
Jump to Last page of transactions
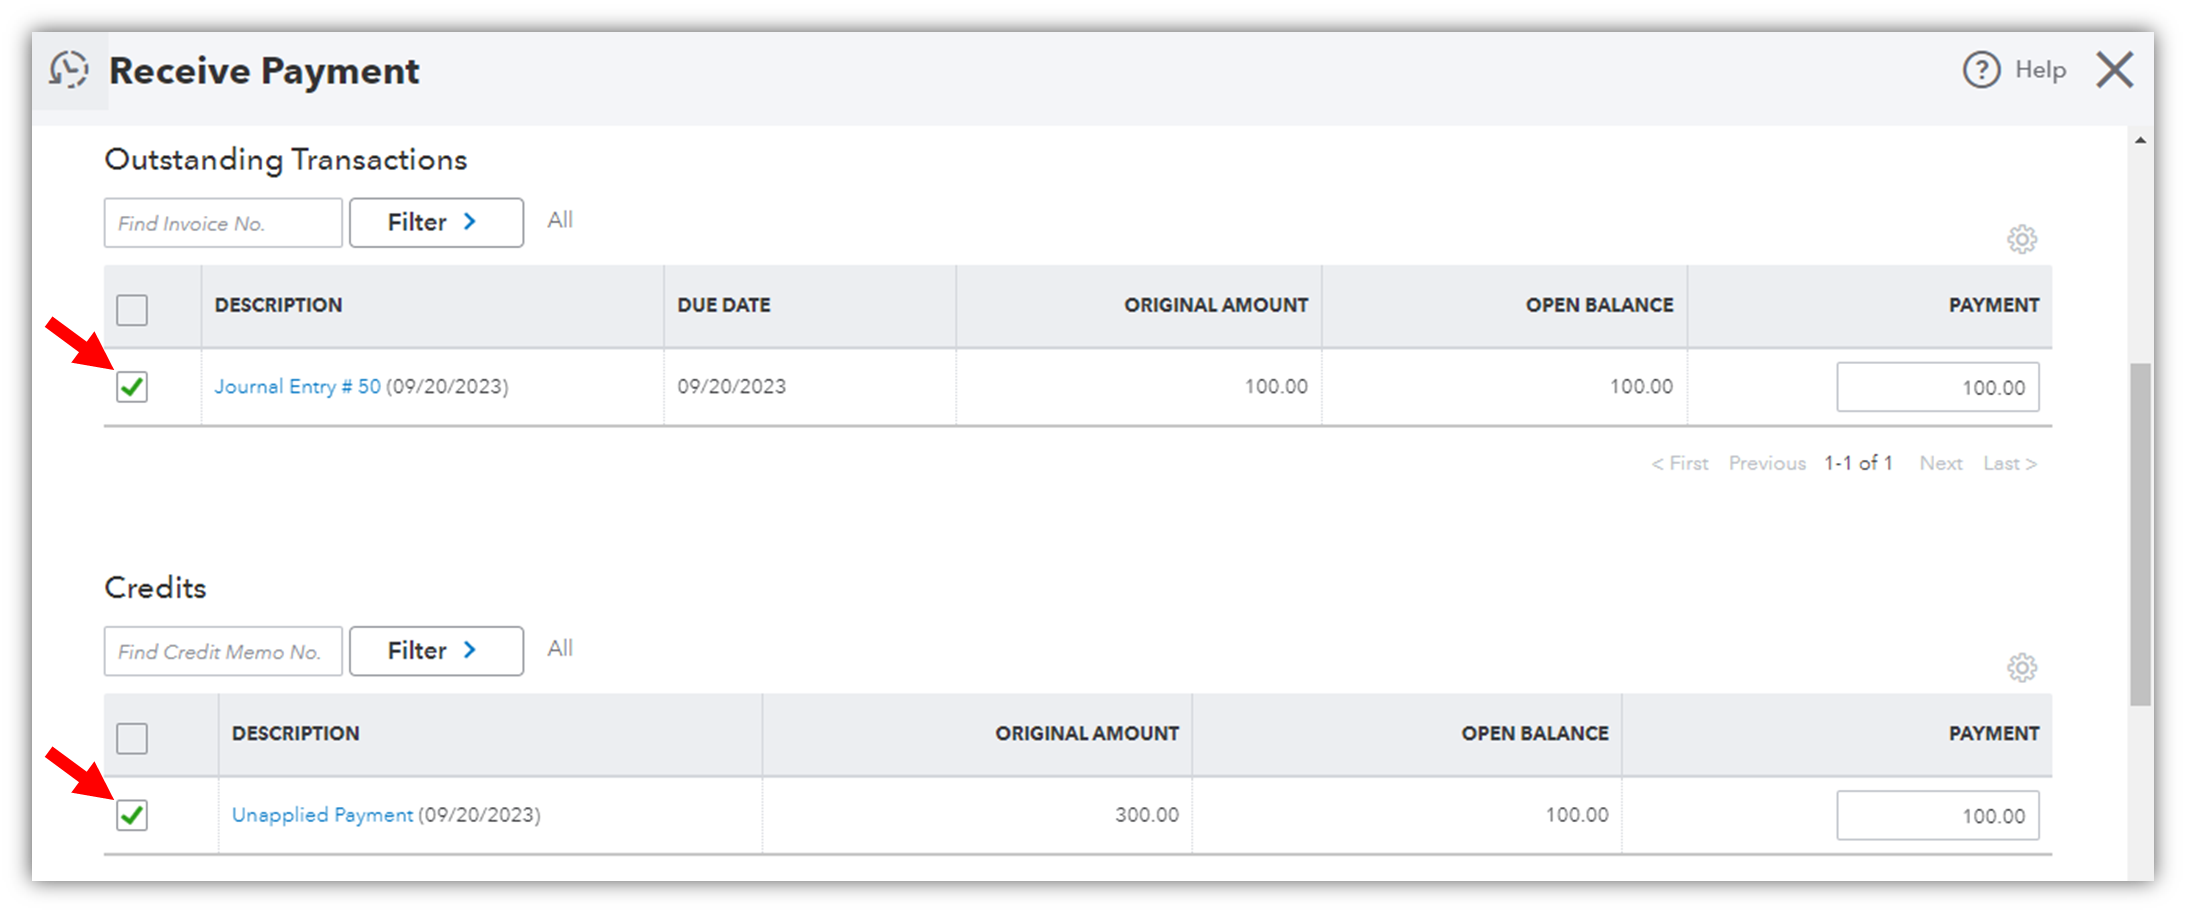coord(2009,463)
